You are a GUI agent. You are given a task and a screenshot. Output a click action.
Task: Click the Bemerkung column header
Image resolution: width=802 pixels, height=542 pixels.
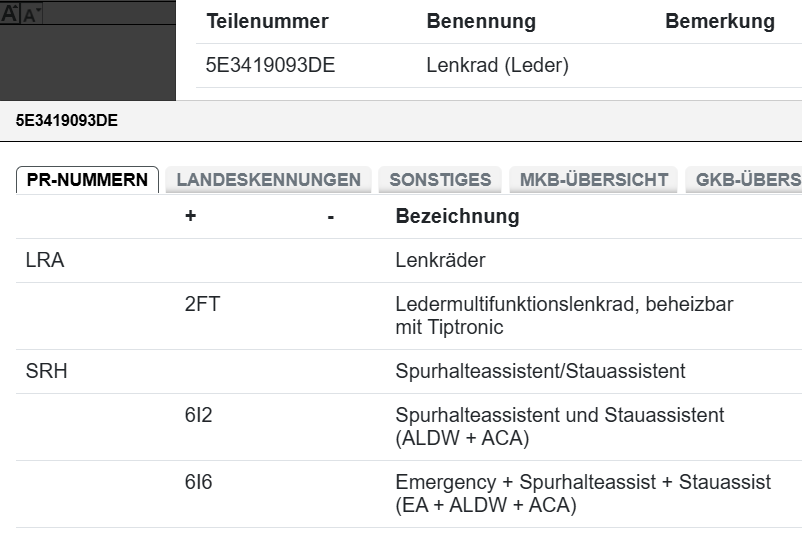click(x=719, y=22)
